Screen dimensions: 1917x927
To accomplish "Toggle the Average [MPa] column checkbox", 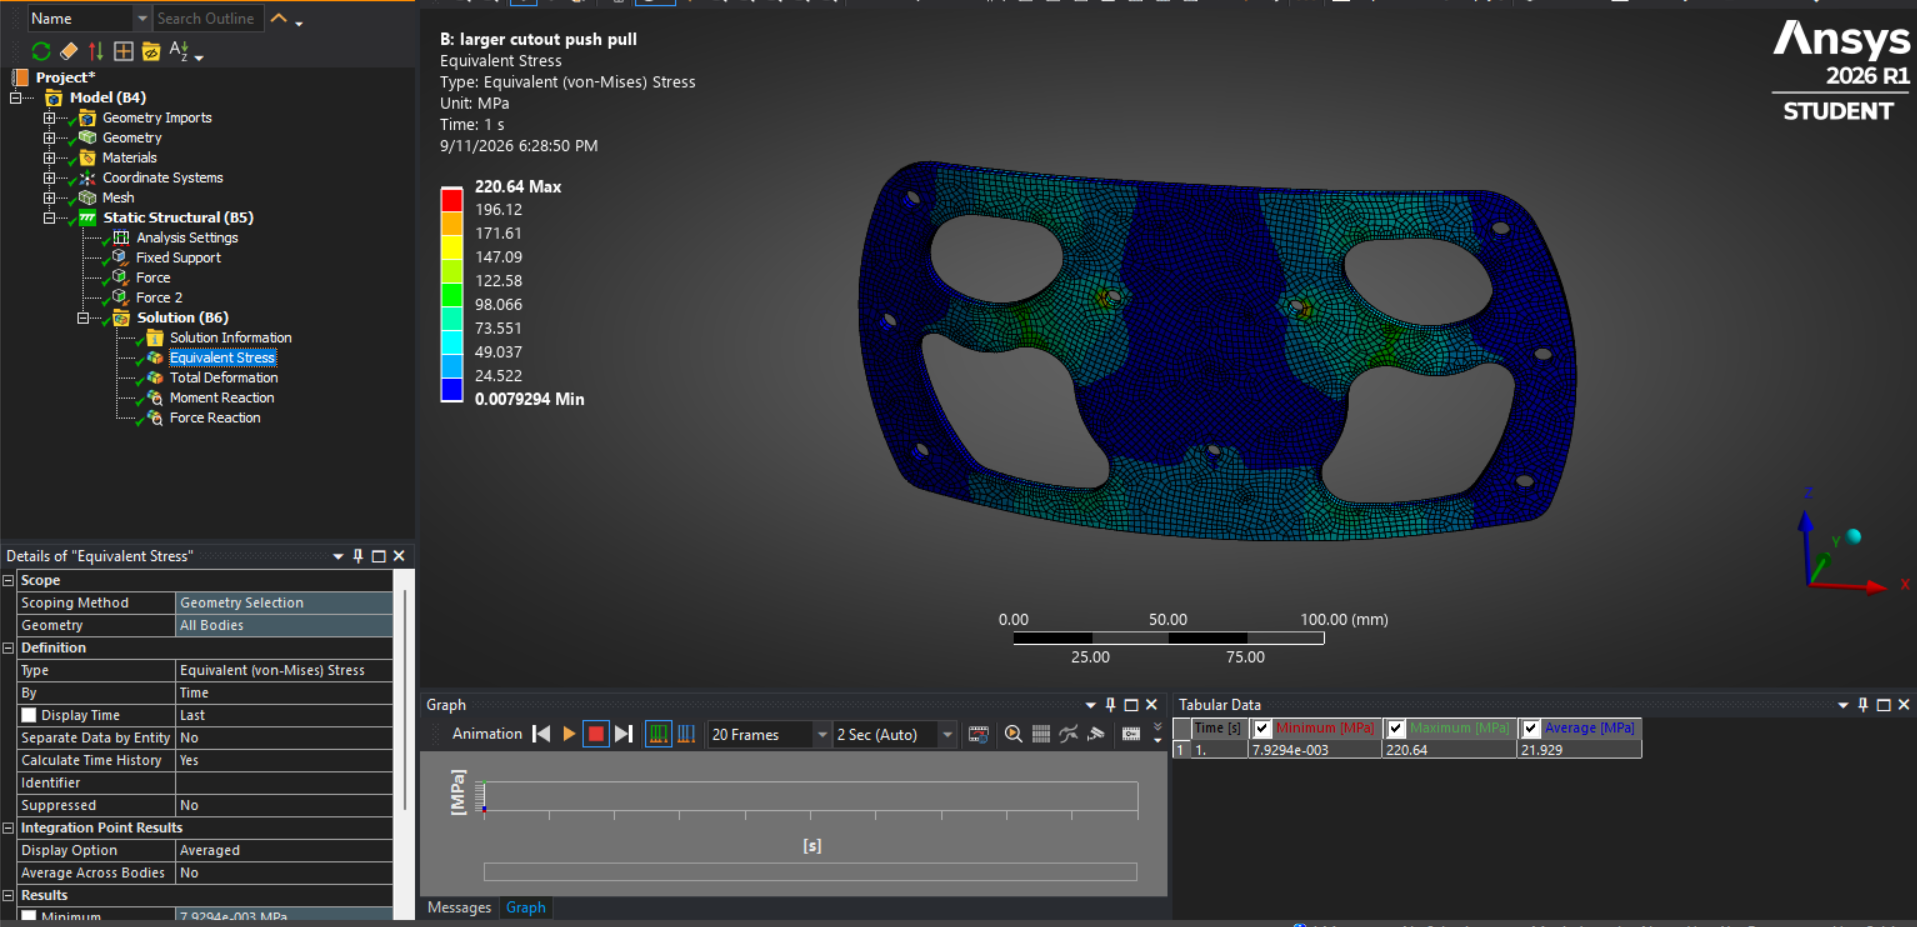I will pos(1531,729).
